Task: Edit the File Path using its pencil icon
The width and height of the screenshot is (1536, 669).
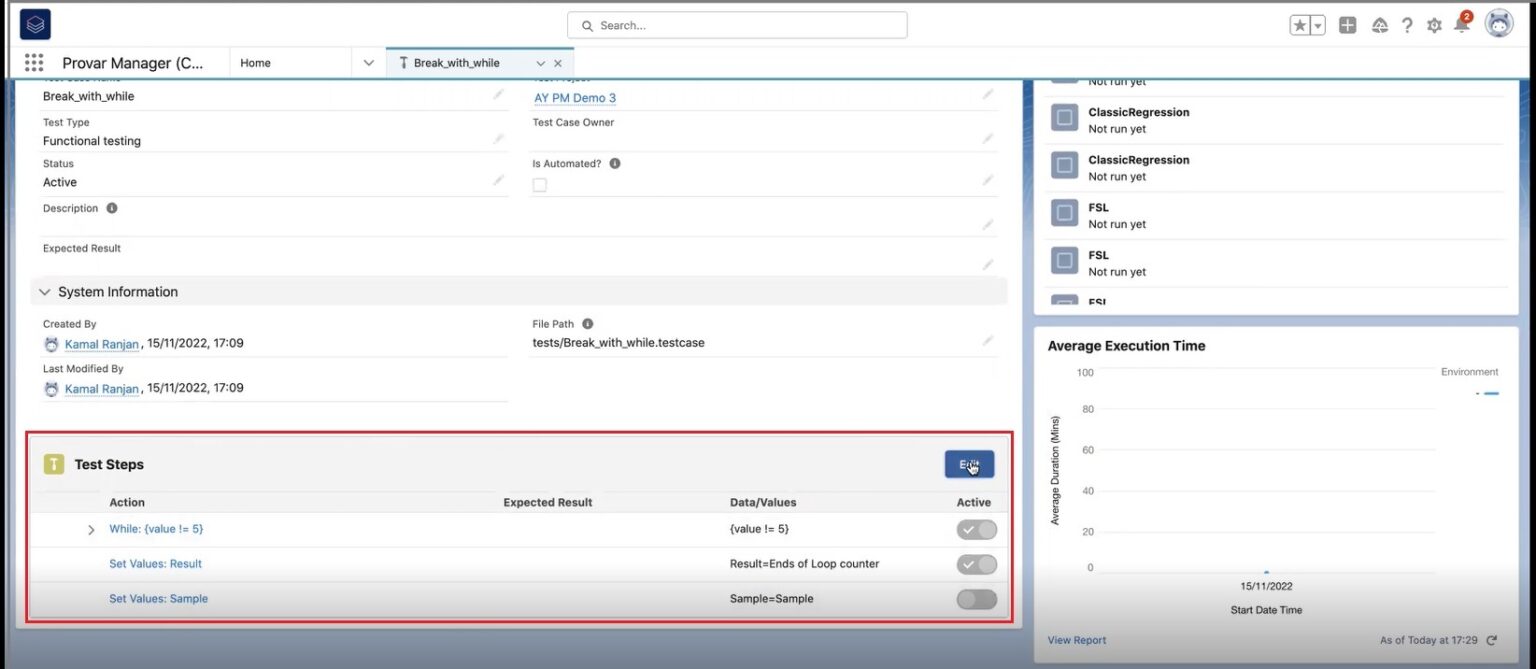Action: tap(988, 340)
